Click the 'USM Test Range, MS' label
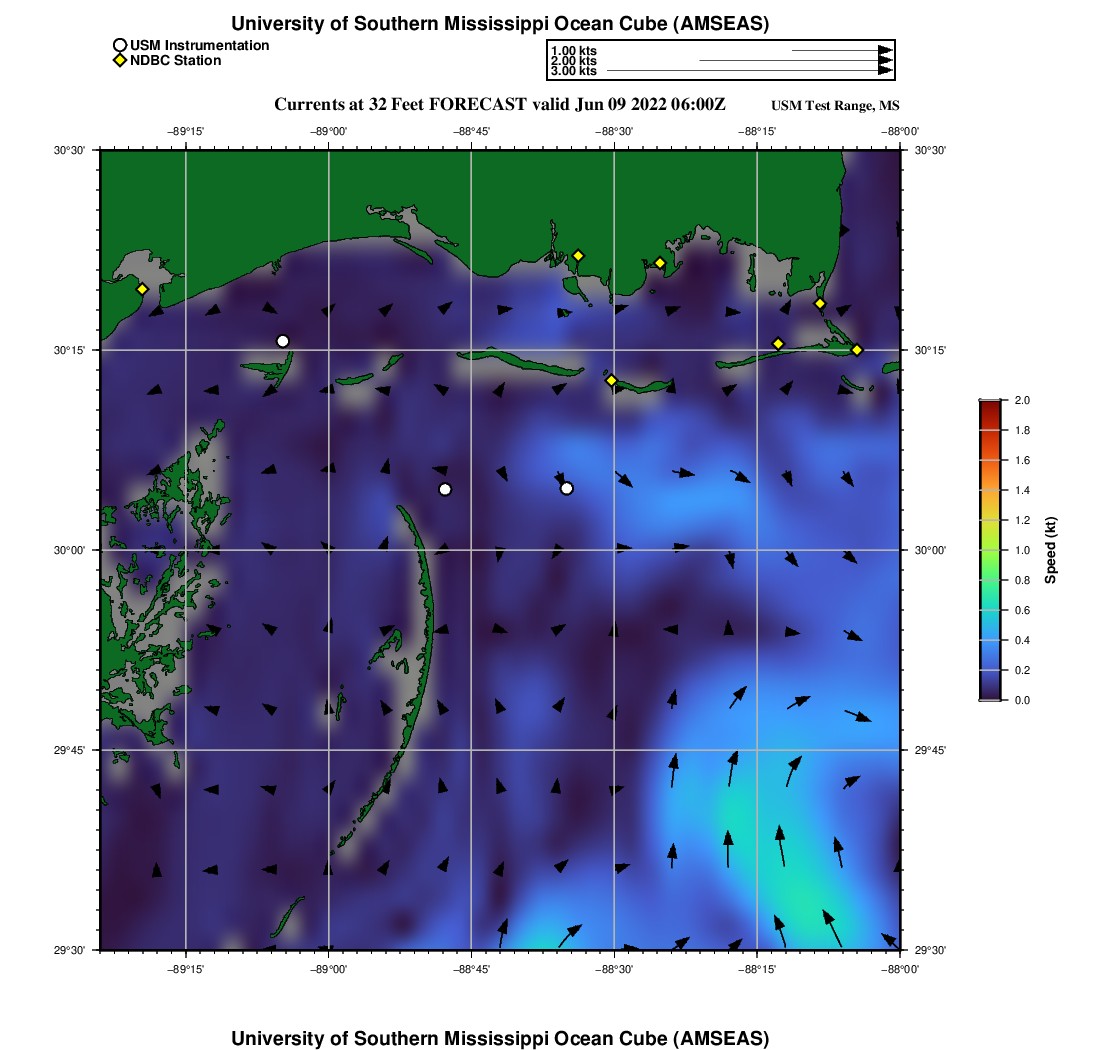1100x1050 pixels. tap(835, 106)
